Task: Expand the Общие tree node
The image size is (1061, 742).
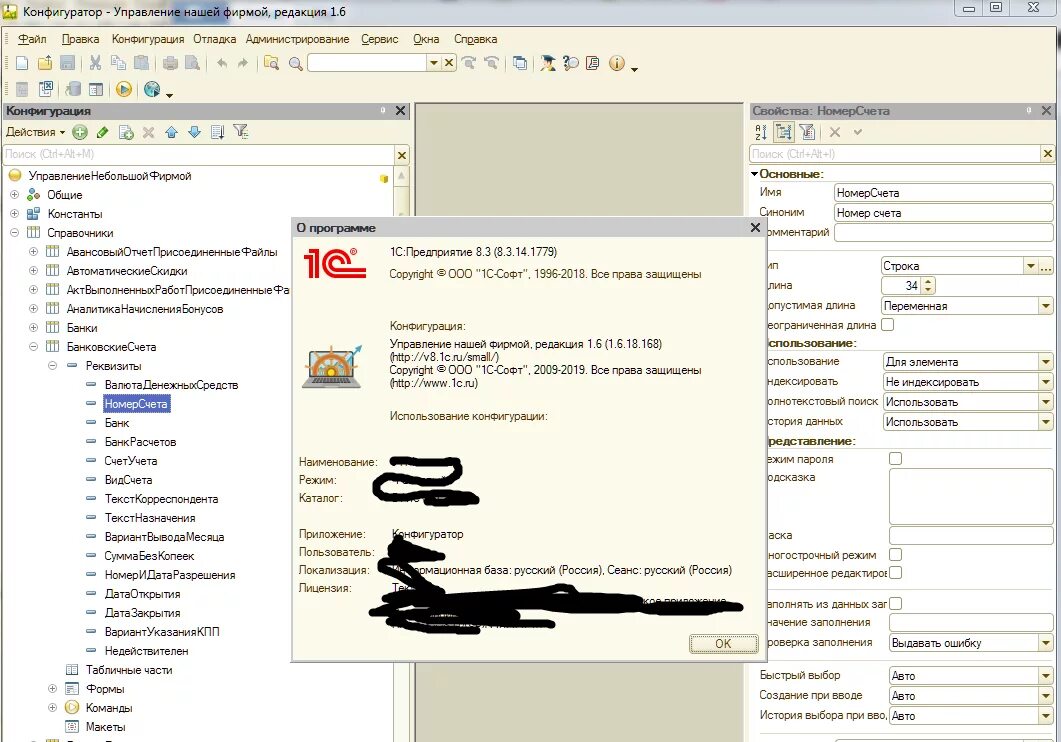Action: click(x=14, y=195)
